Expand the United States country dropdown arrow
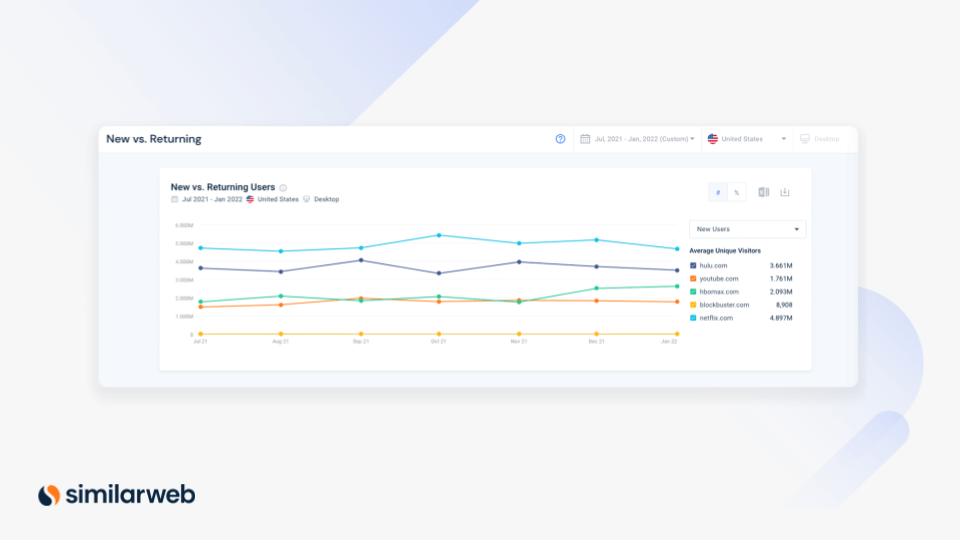The width and height of the screenshot is (960, 540). point(784,139)
